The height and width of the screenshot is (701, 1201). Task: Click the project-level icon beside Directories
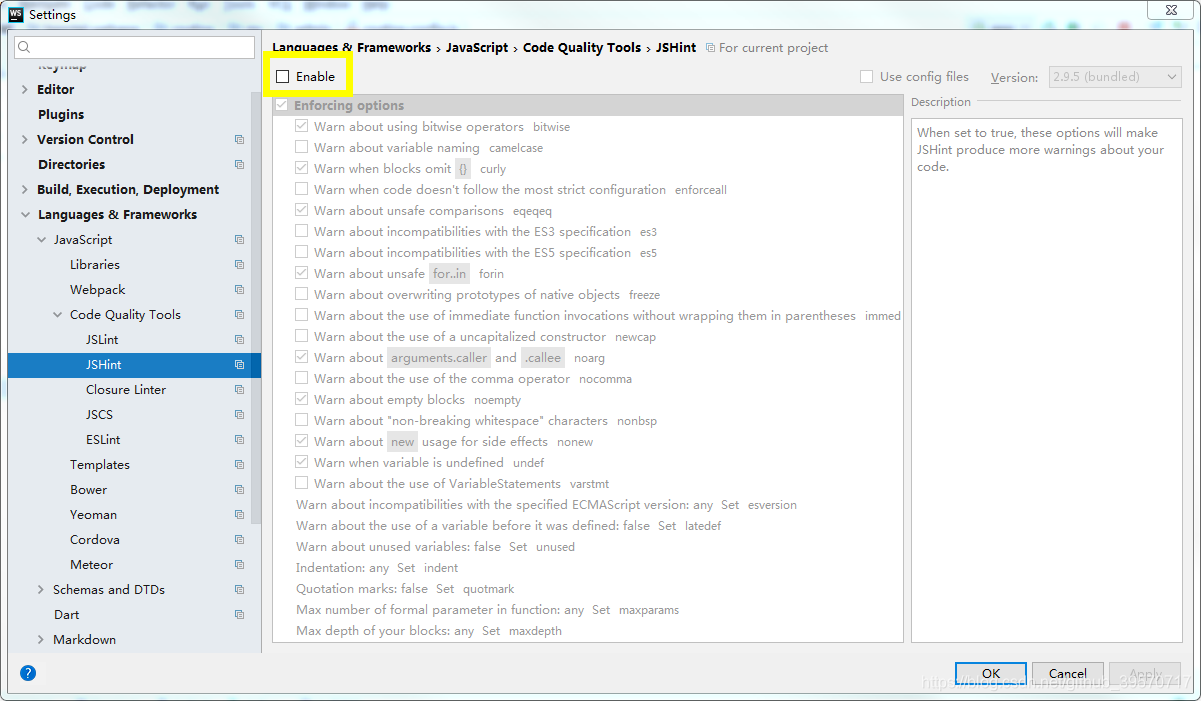[239, 165]
